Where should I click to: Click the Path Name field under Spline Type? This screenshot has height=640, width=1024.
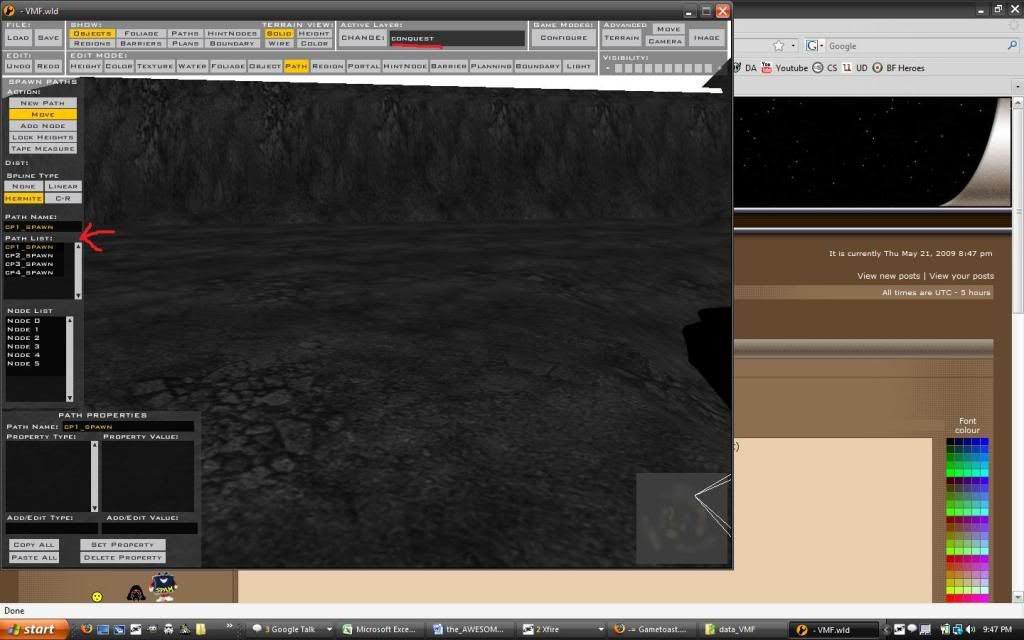pos(42,227)
